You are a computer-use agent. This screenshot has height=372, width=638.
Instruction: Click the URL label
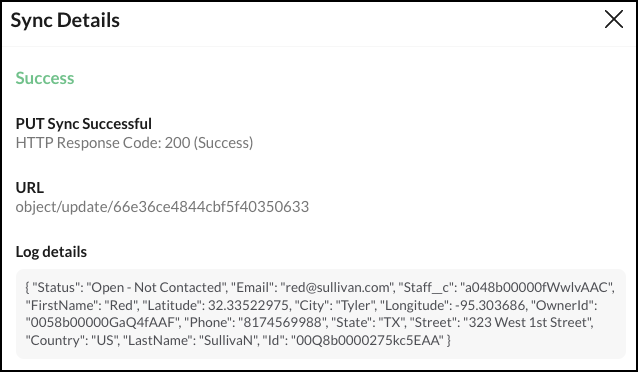click(x=29, y=188)
